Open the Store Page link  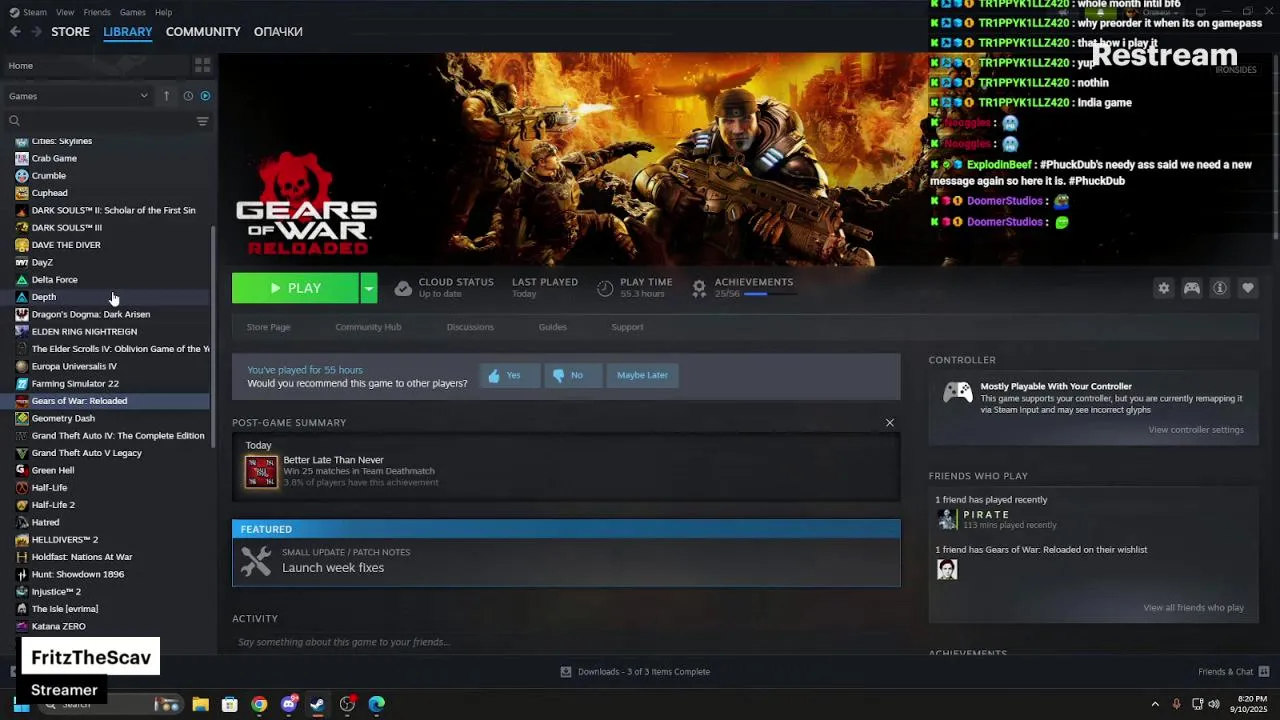pos(268,327)
